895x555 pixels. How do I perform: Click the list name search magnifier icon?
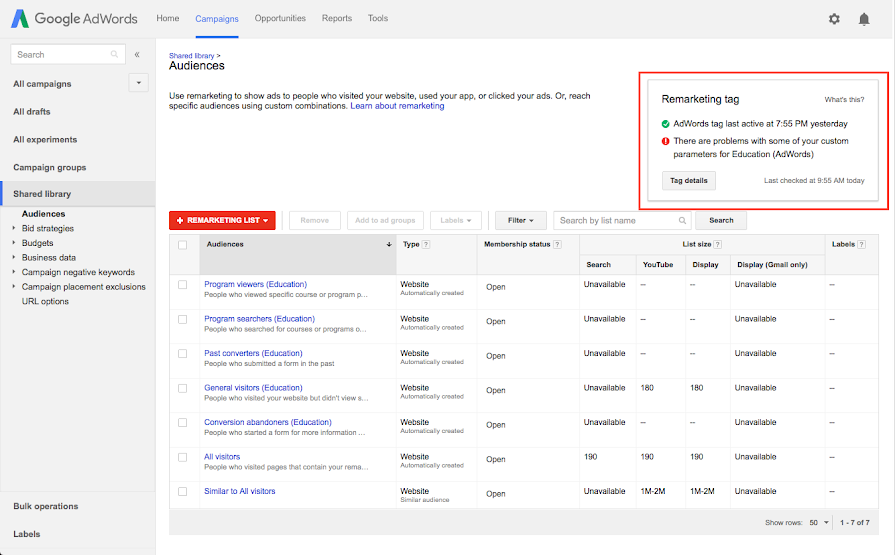pyautogui.click(x=682, y=220)
